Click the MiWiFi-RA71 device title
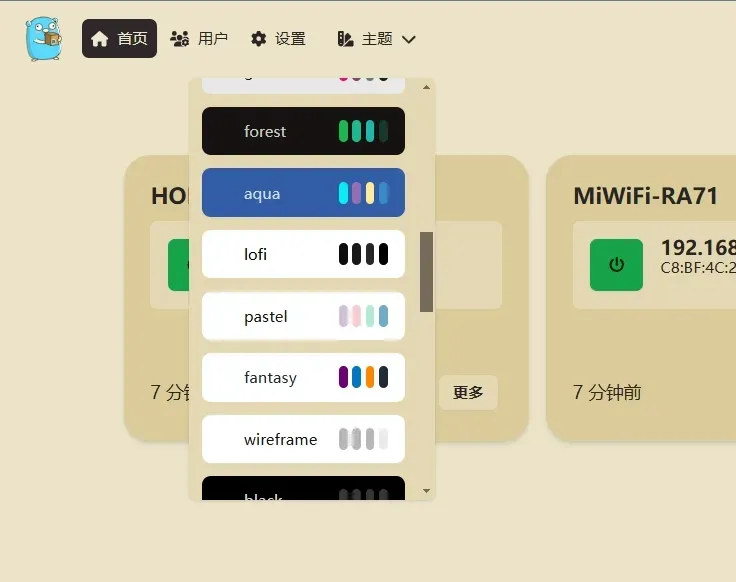This screenshot has height=582, width=736. point(645,196)
